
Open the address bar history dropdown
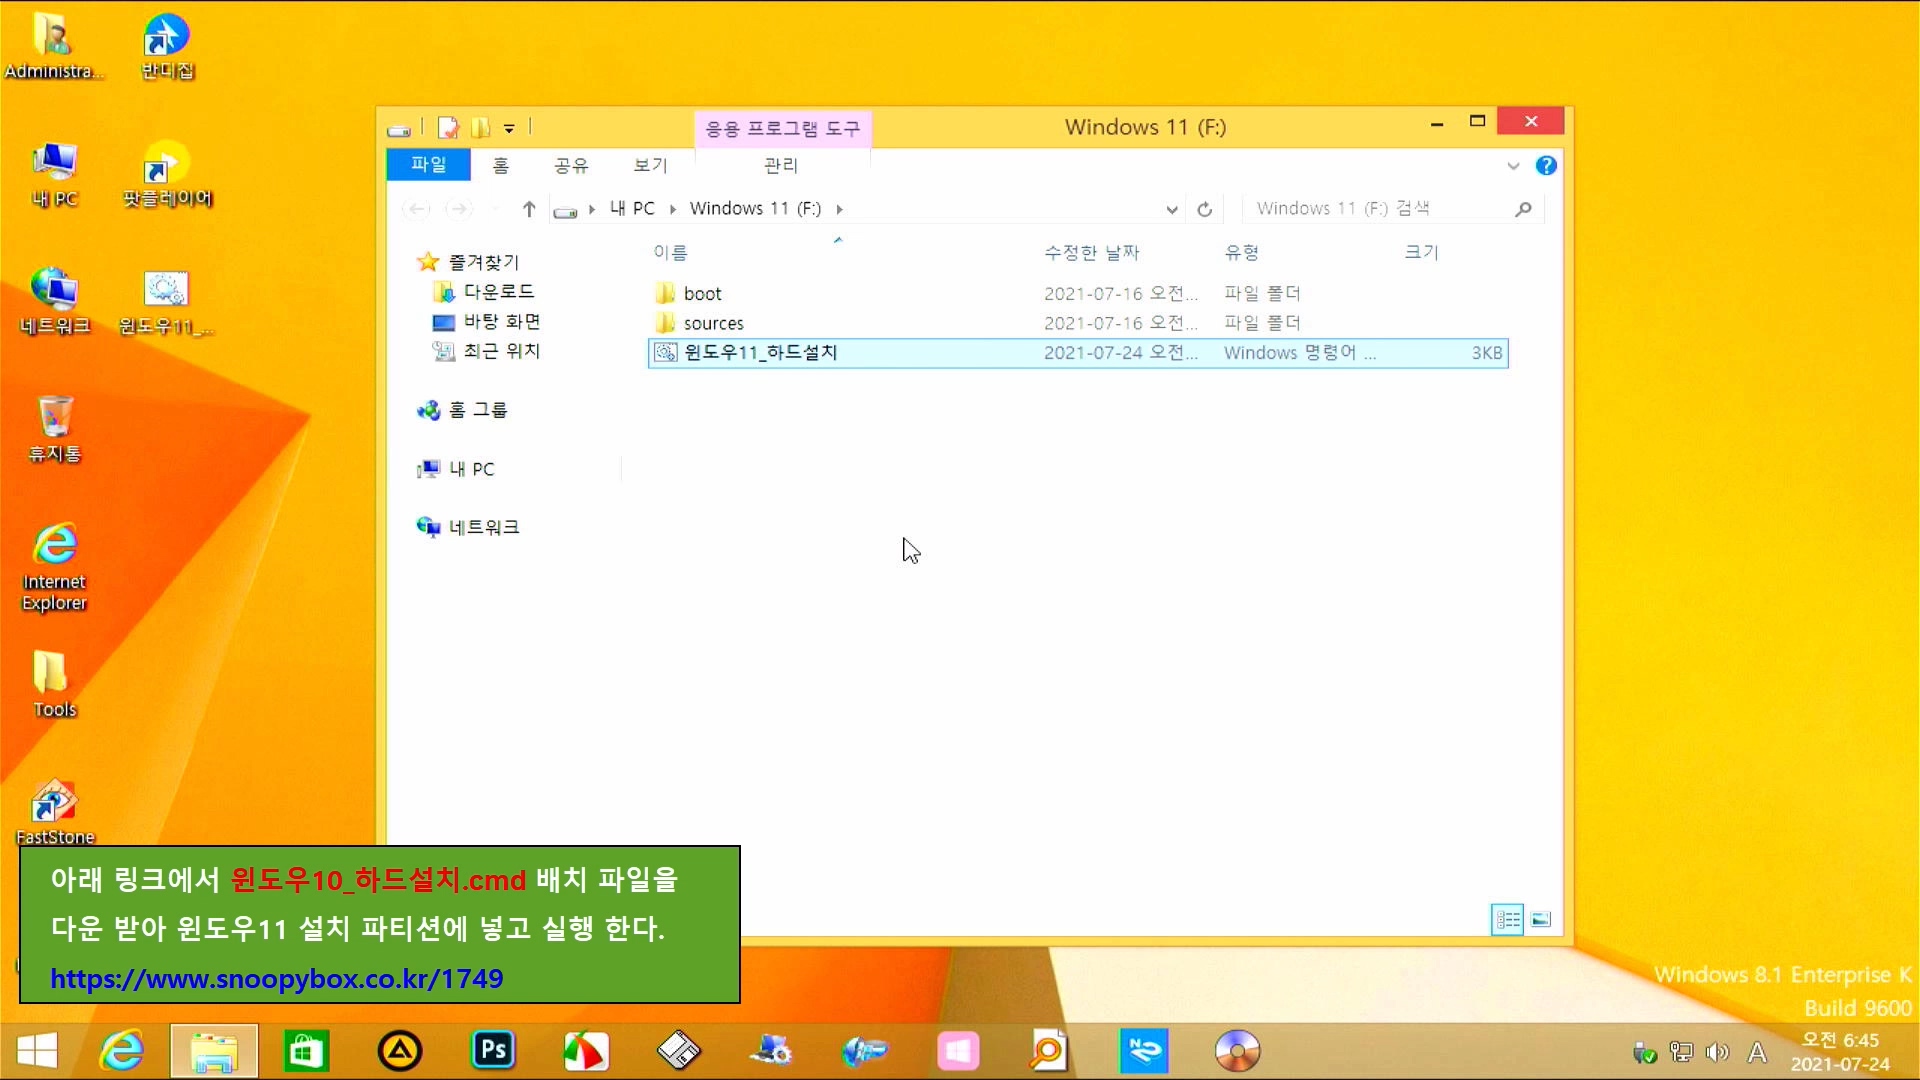tap(1171, 209)
